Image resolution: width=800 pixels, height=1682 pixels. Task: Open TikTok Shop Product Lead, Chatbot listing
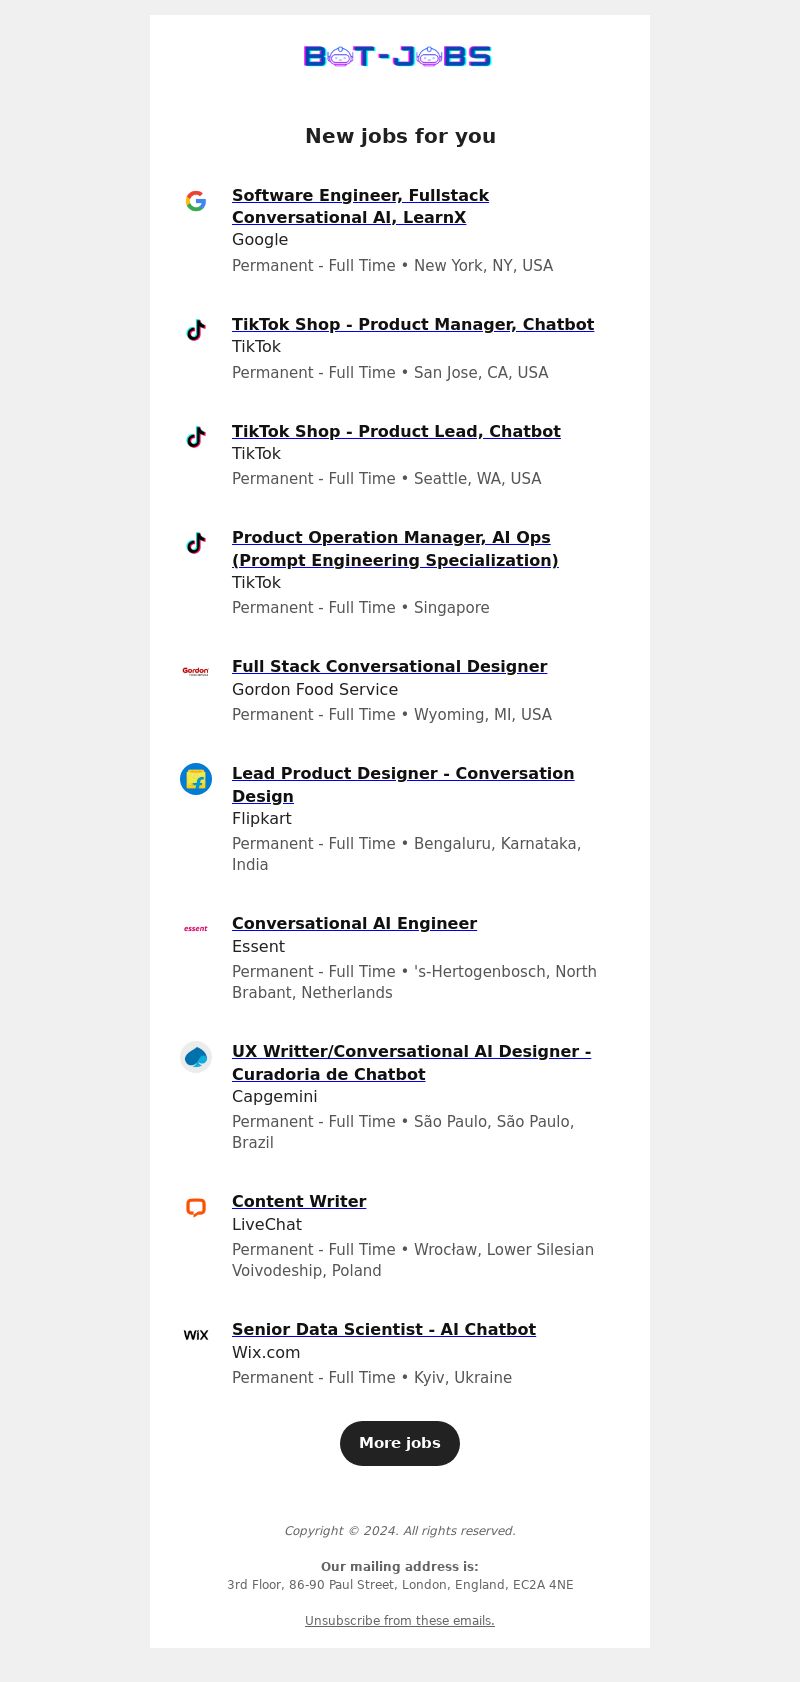pos(396,431)
